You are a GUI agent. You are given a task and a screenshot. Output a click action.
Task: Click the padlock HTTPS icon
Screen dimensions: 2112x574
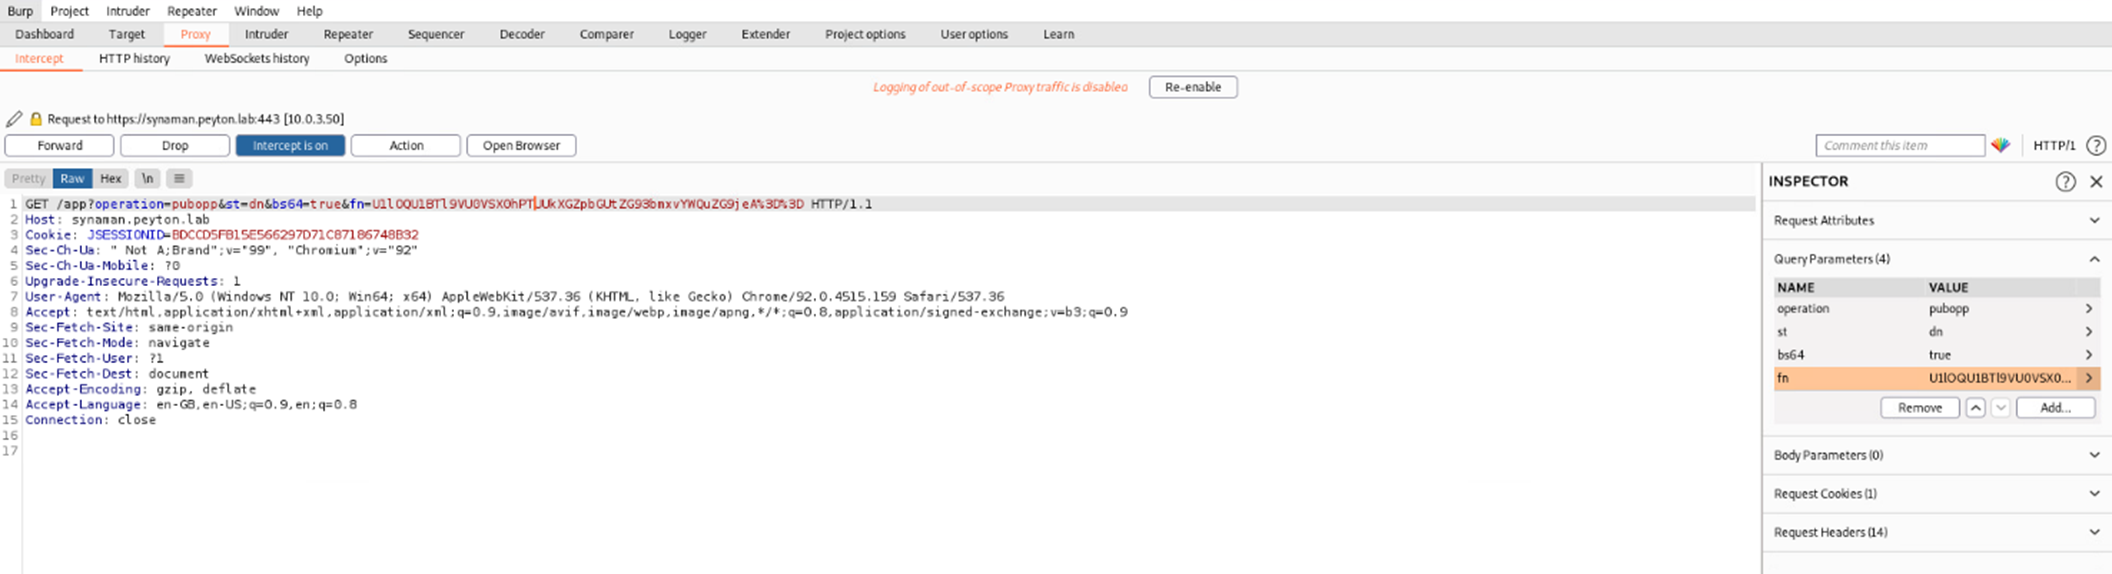pyautogui.click(x=36, y=119)
